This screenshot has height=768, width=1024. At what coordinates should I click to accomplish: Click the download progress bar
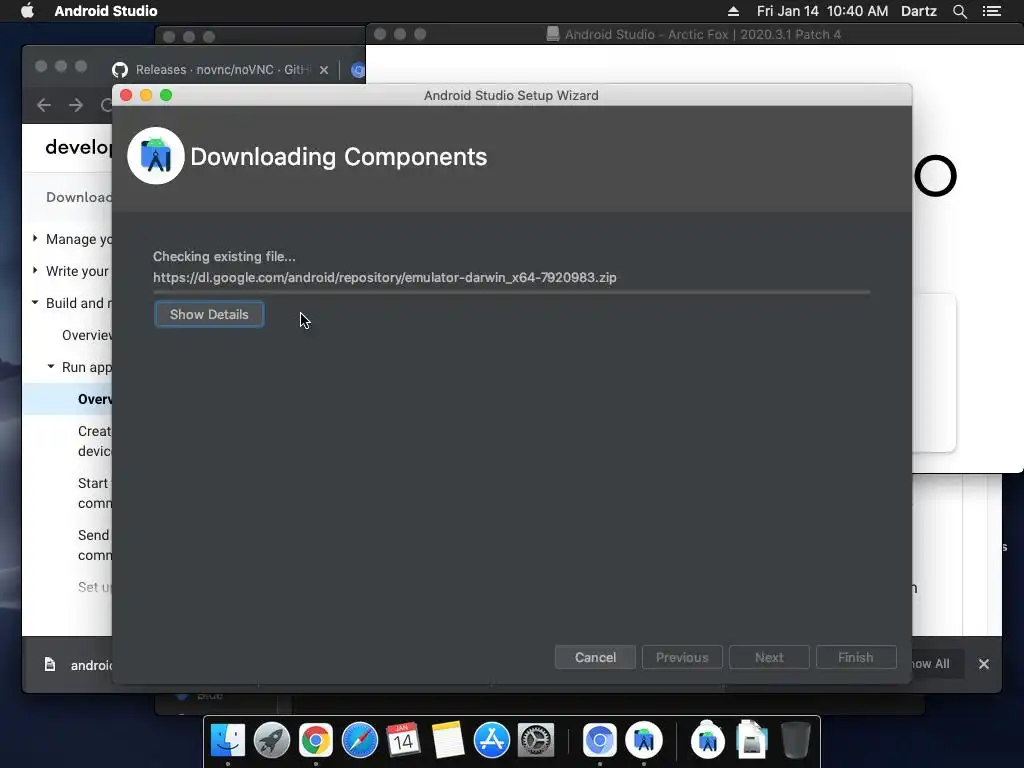pos(511,293)
